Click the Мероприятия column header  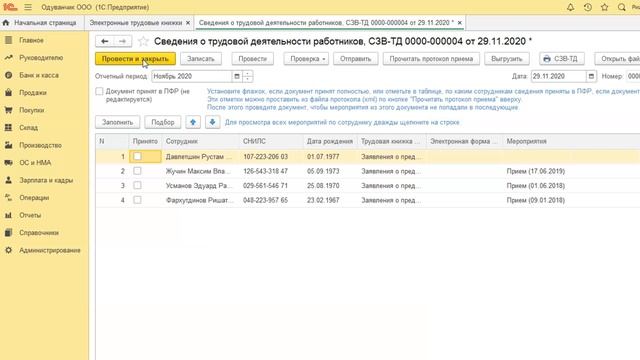click(x=571, y=141)
